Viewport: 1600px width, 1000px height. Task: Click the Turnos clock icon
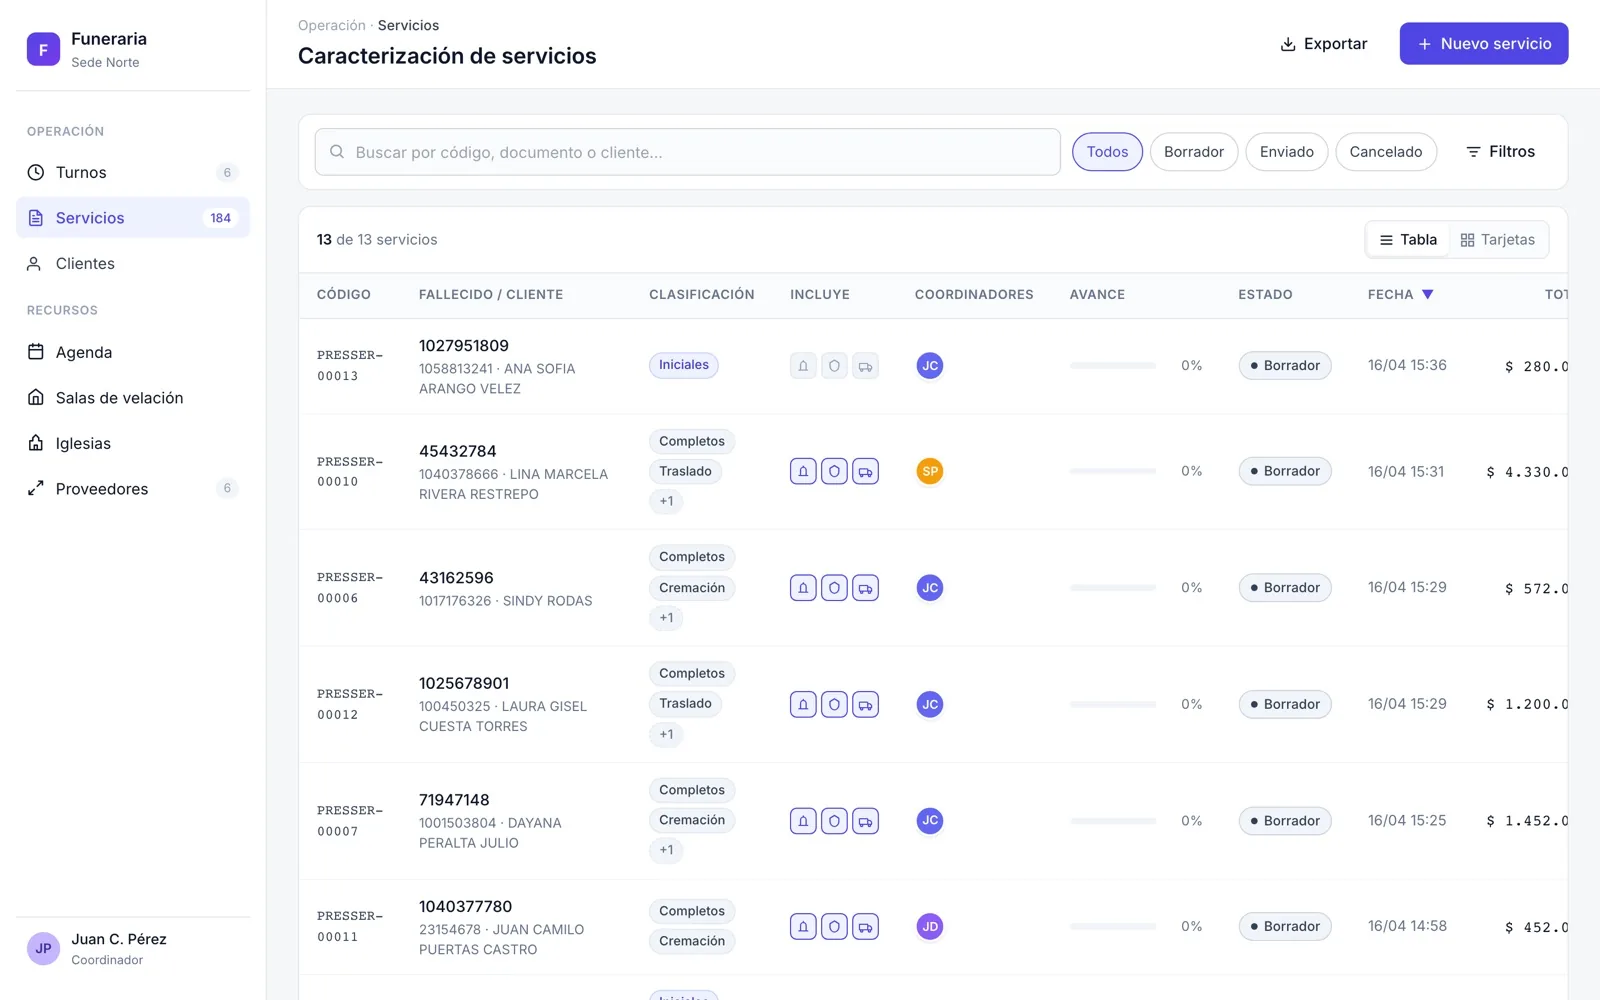pyautogui.click(x=35, y=172)
